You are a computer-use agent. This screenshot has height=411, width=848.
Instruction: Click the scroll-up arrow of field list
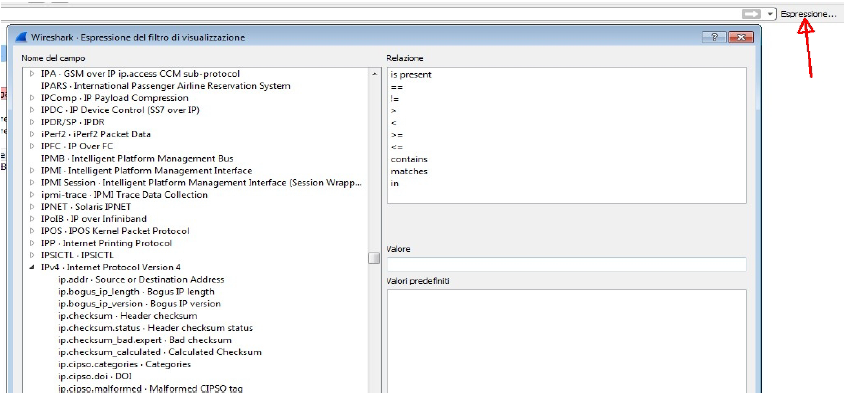[374, 74]
